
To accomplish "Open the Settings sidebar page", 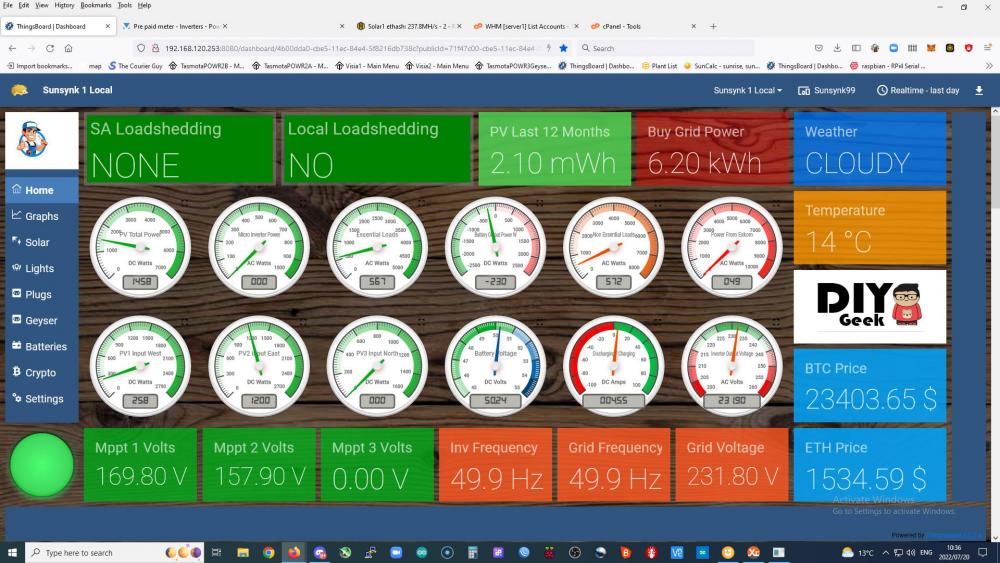I will 41,399.
